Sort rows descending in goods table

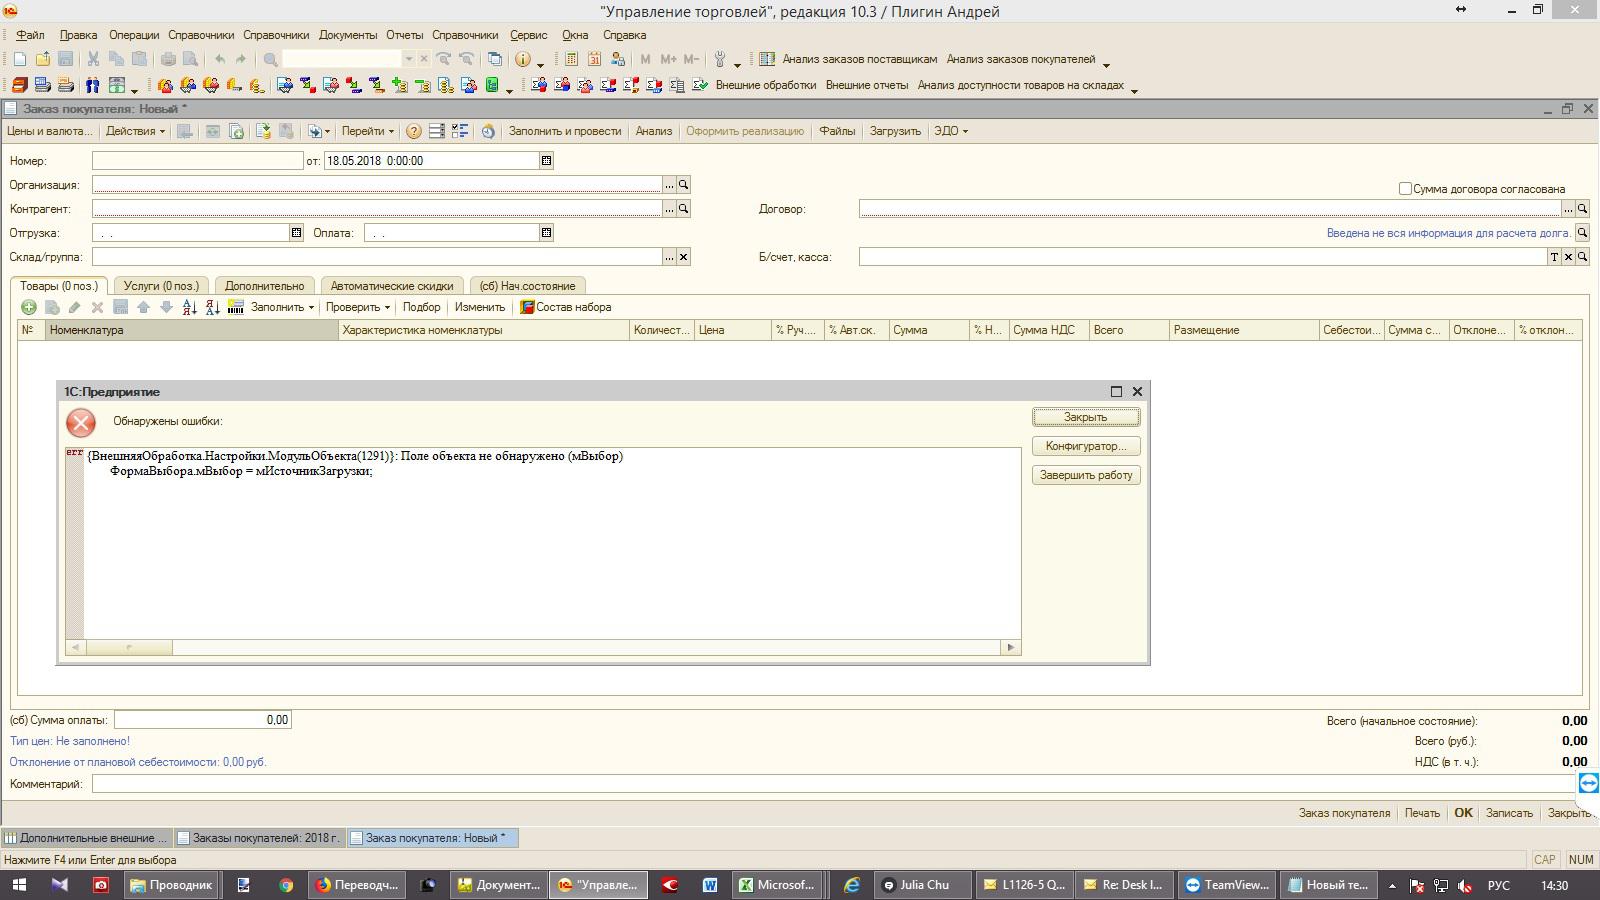[212, 308]
